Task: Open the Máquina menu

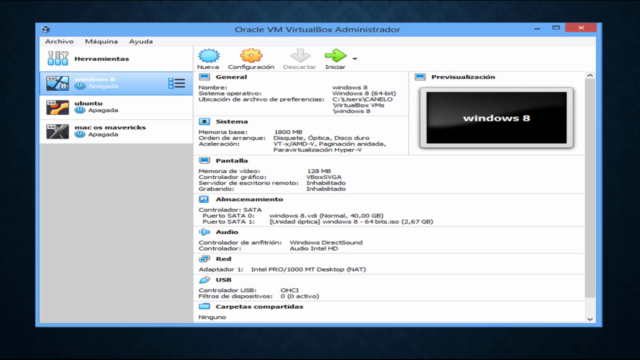Action: pyautogui.click(x=101, y=41)
